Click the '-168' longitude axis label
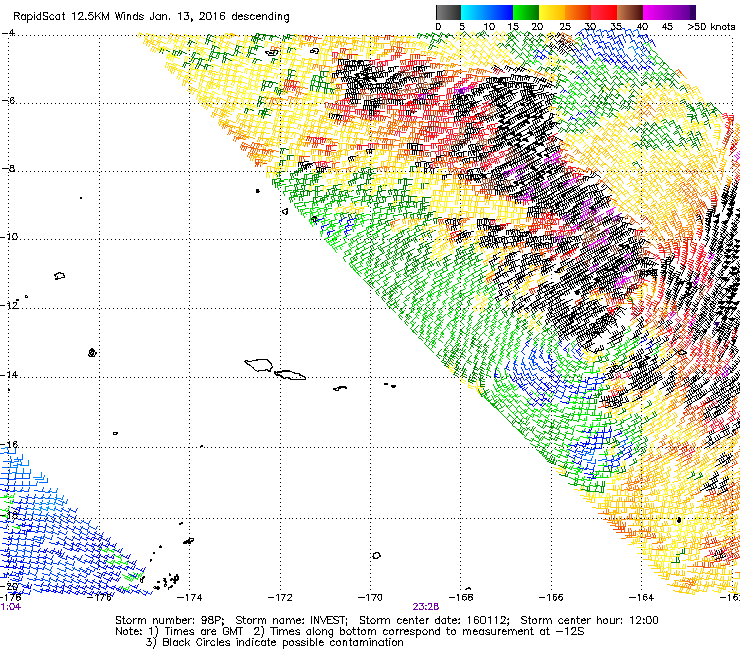 tap(461, 598)
